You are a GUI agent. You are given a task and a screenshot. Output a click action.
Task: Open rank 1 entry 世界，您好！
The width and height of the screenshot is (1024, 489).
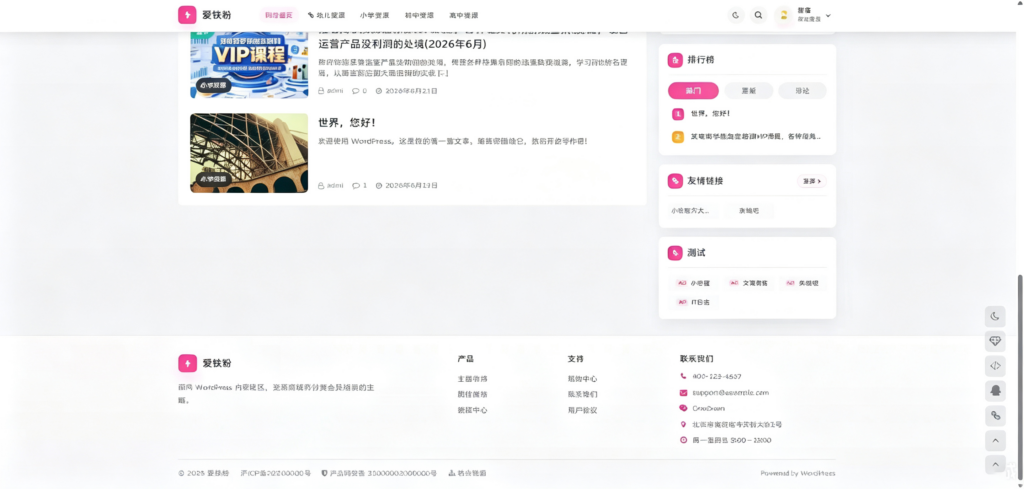[710, 114]
